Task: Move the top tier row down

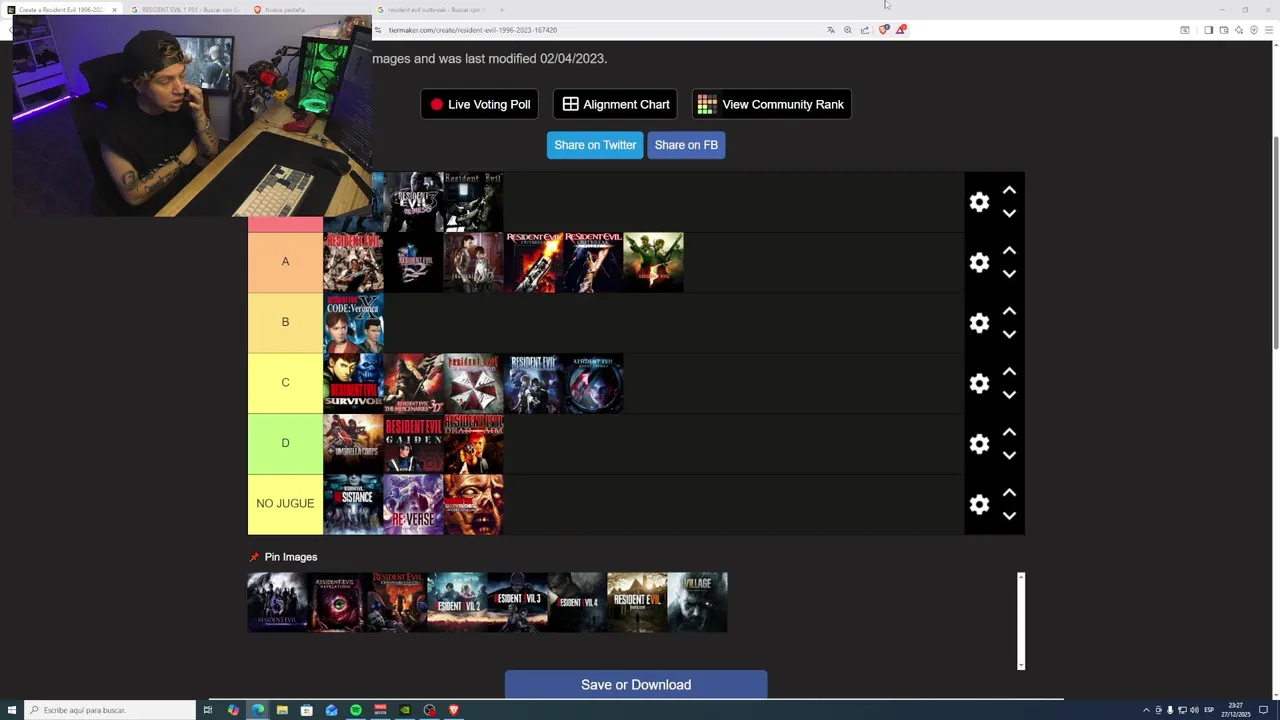Action: (x=1009, y=213)
